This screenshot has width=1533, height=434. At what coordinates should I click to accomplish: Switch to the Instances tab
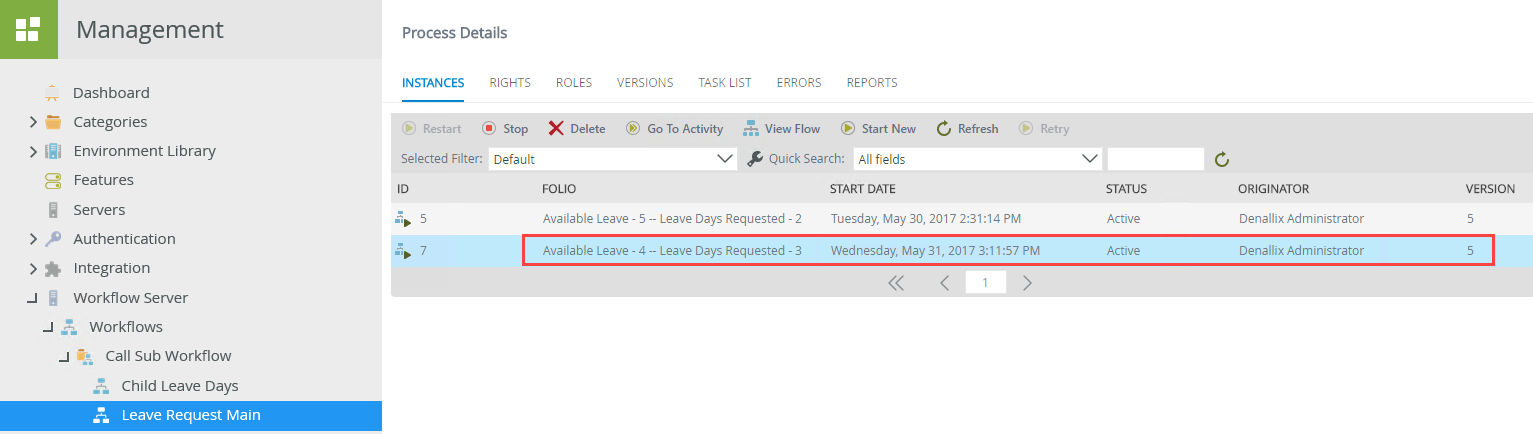433,83
